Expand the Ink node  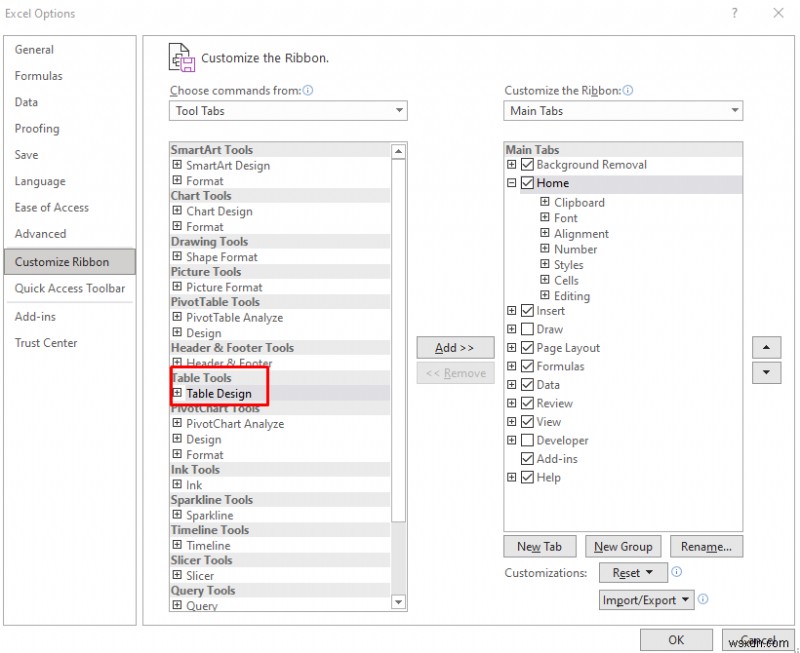[x=177, y=484]
